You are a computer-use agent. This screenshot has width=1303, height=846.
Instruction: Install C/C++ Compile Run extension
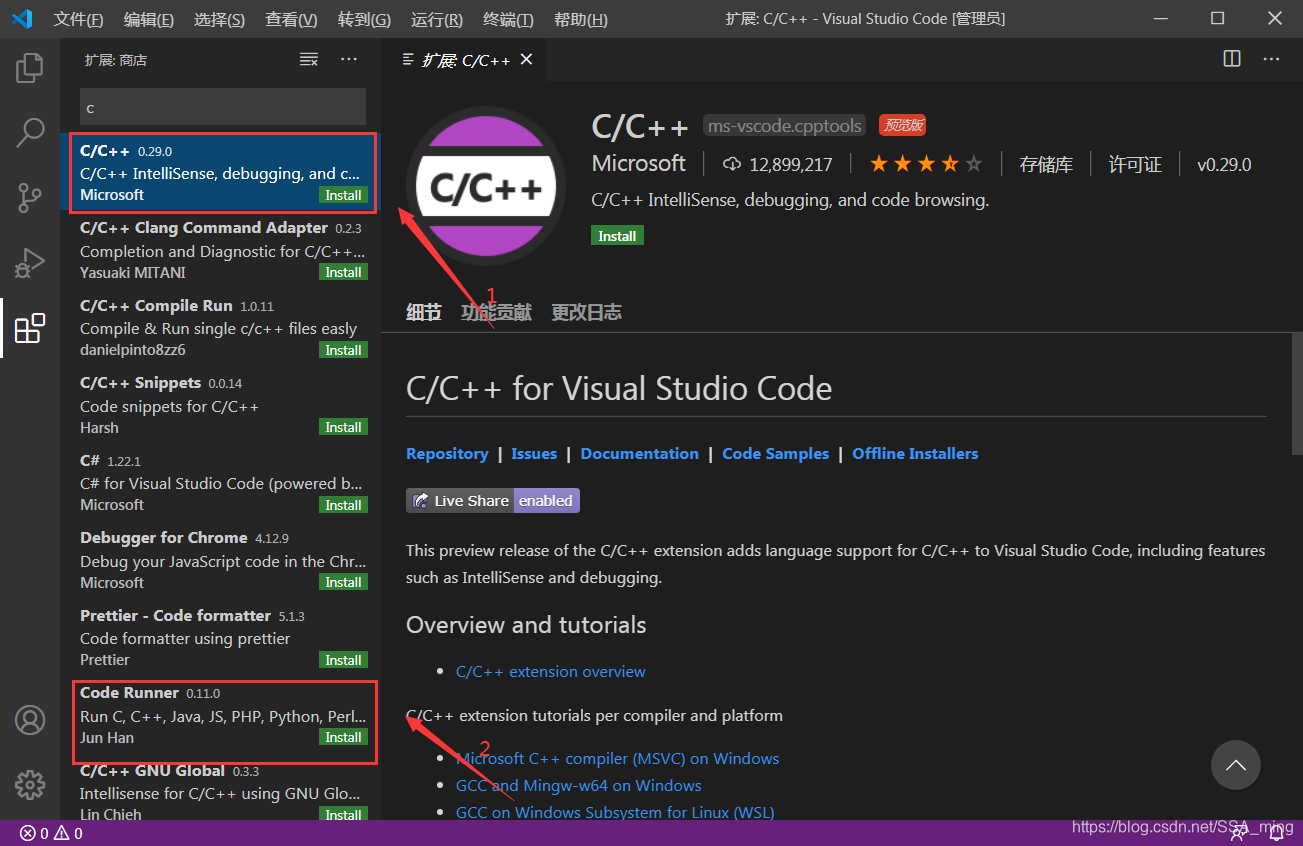[344, 350]
